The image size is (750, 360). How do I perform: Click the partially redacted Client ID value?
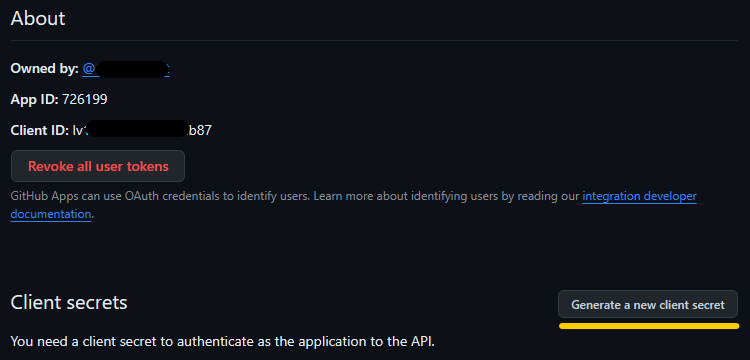pyautogui.click(x=142, y=130)
